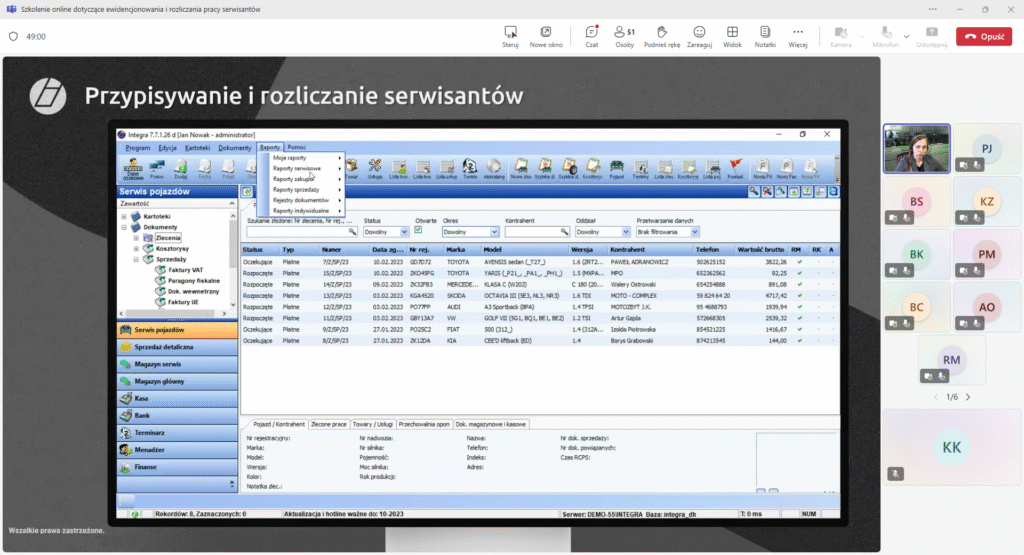The width and height of the screenshot is (1024, 555).
Task: Open the Terminarz module
Action: point(177,433)
